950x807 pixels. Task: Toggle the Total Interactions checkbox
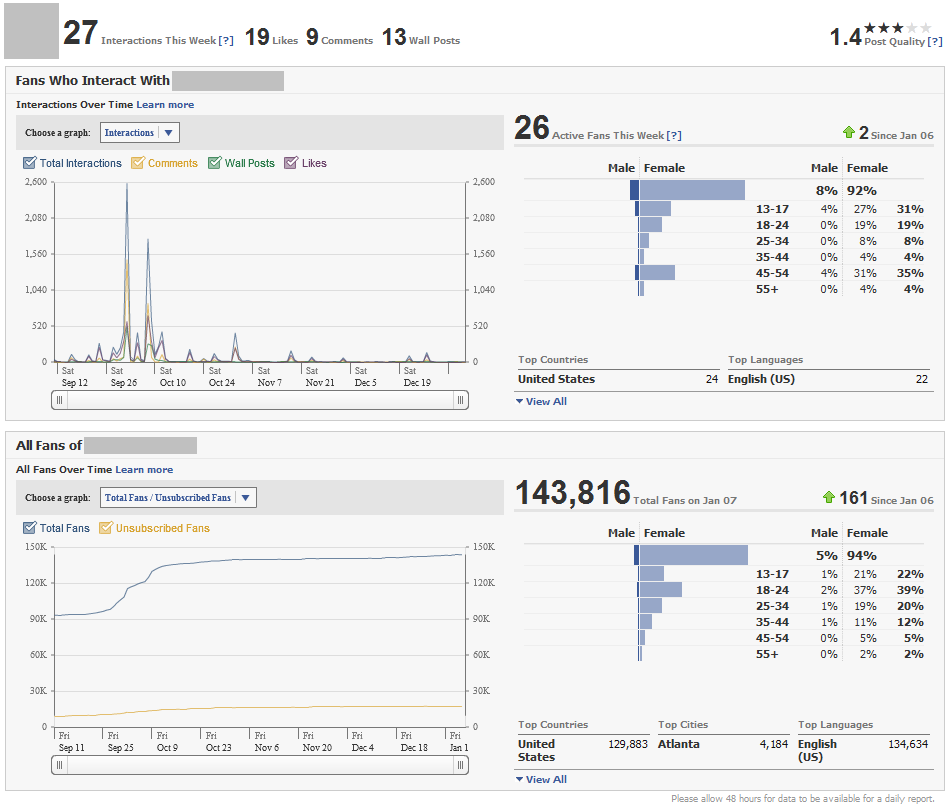(30, 163)
